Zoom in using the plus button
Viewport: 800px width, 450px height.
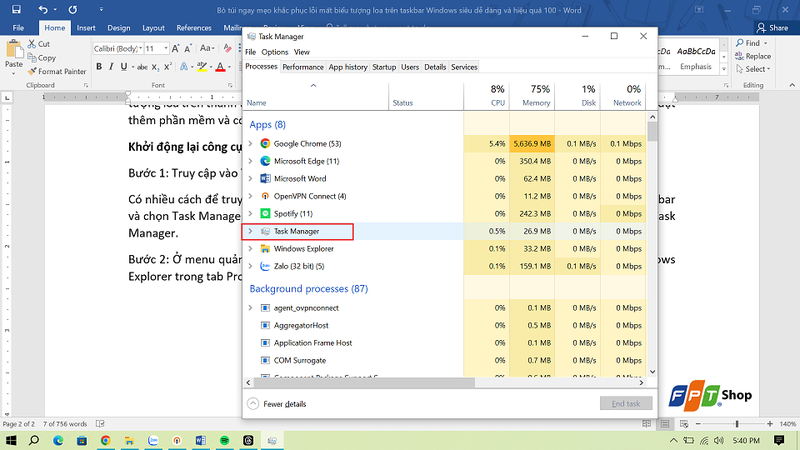tap(770, 424)
